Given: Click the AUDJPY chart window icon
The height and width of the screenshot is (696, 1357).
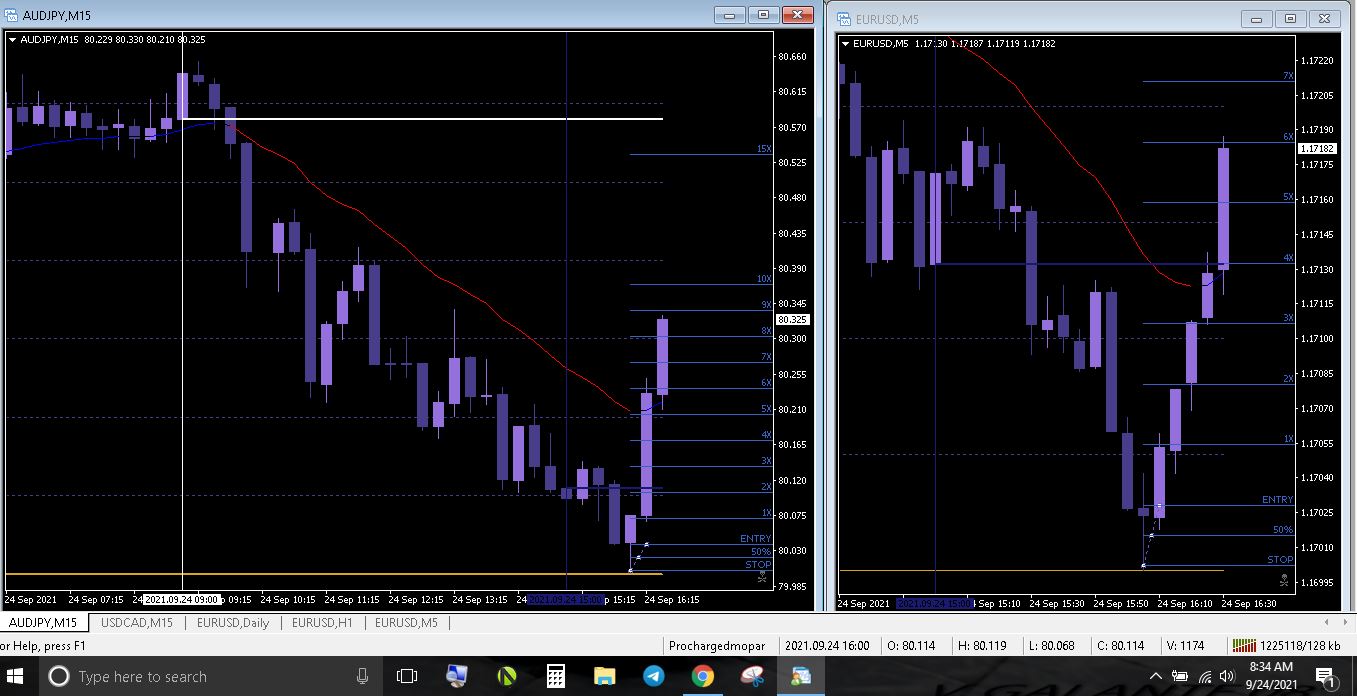Looking at the screenshot, I should point(11,15).
